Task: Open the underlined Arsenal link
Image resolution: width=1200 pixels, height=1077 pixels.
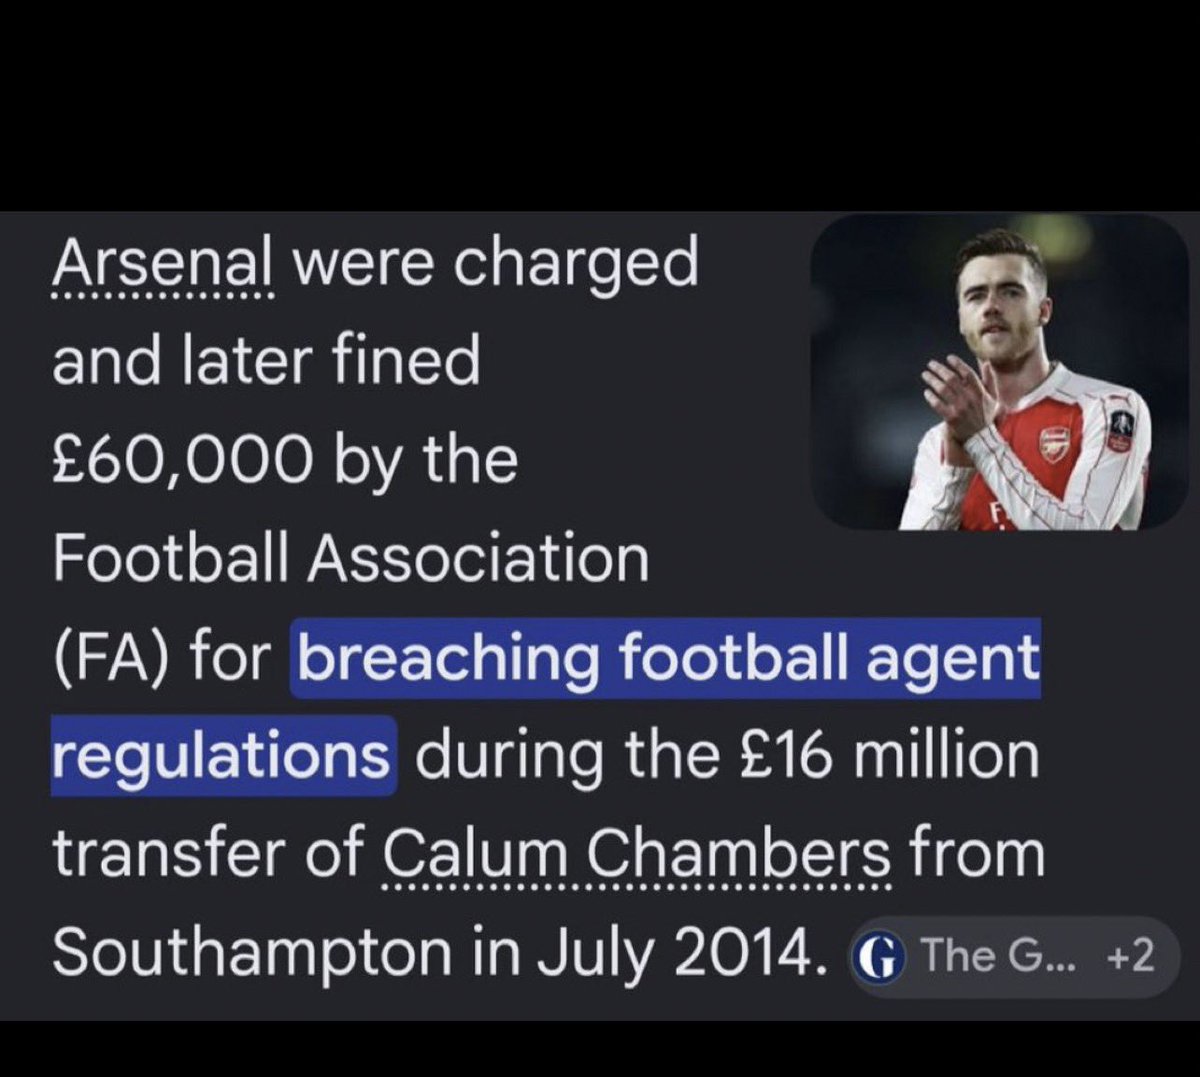Action: pos(162,266)
